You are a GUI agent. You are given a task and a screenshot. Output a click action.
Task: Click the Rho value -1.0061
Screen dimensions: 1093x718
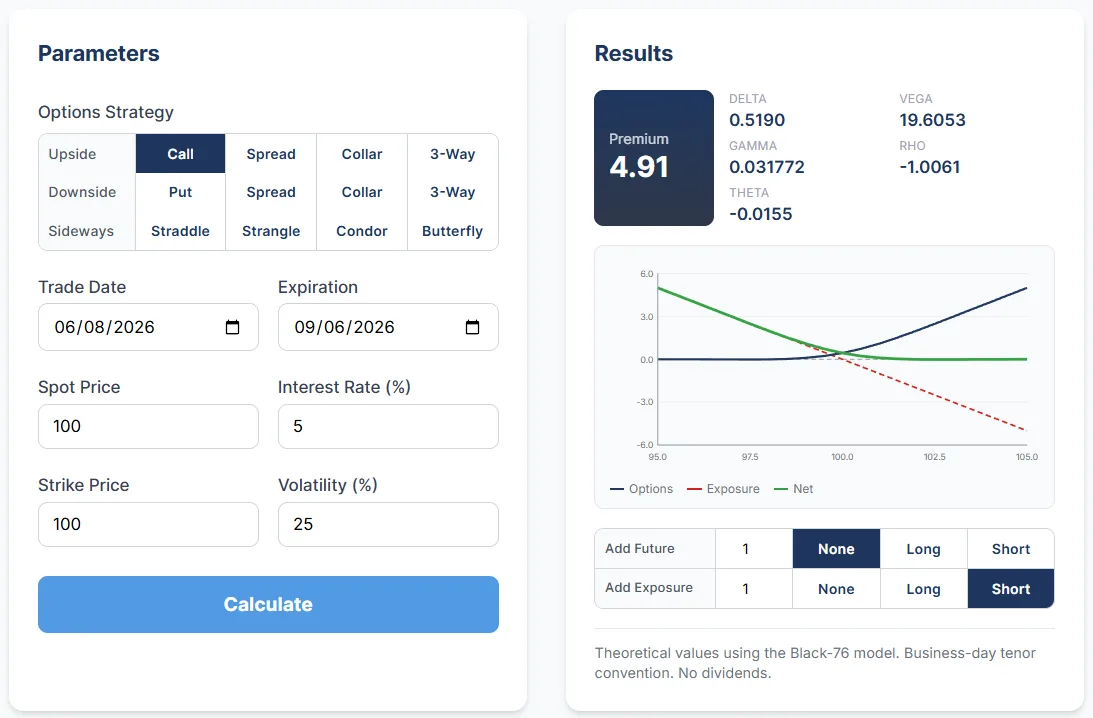[x=929, y=167]
